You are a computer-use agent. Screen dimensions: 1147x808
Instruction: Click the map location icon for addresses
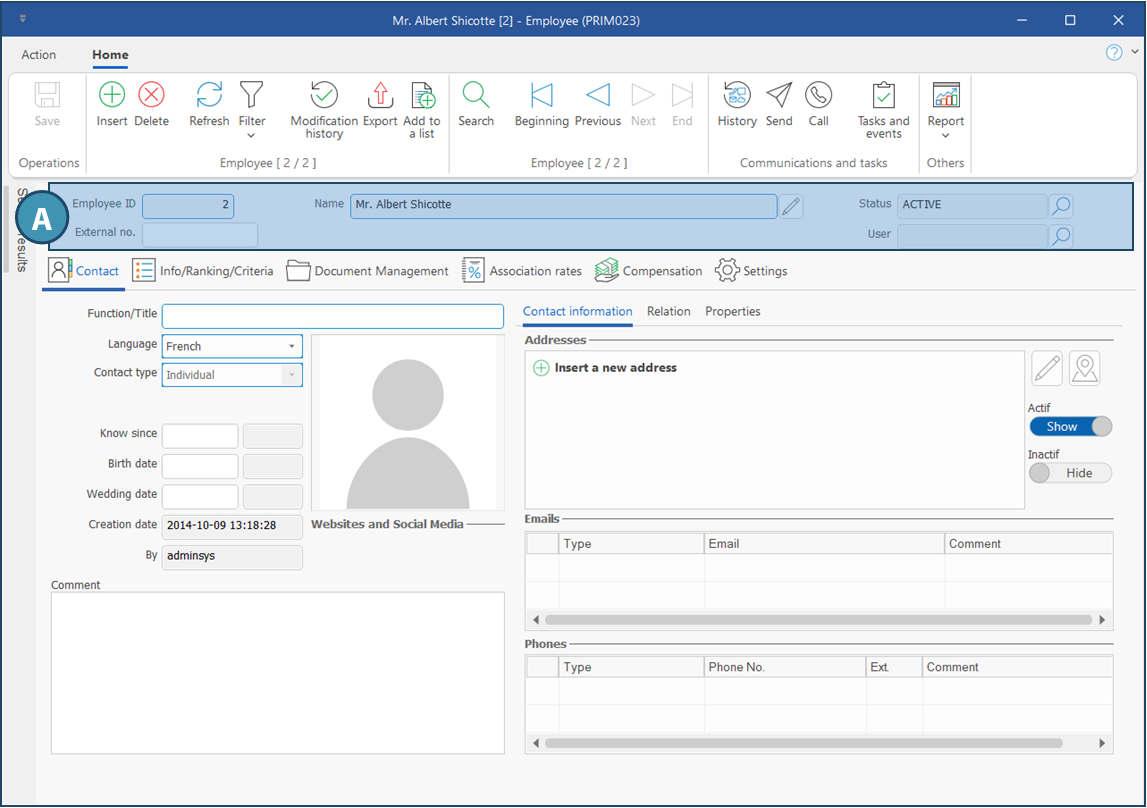[x=1084, y=368]
